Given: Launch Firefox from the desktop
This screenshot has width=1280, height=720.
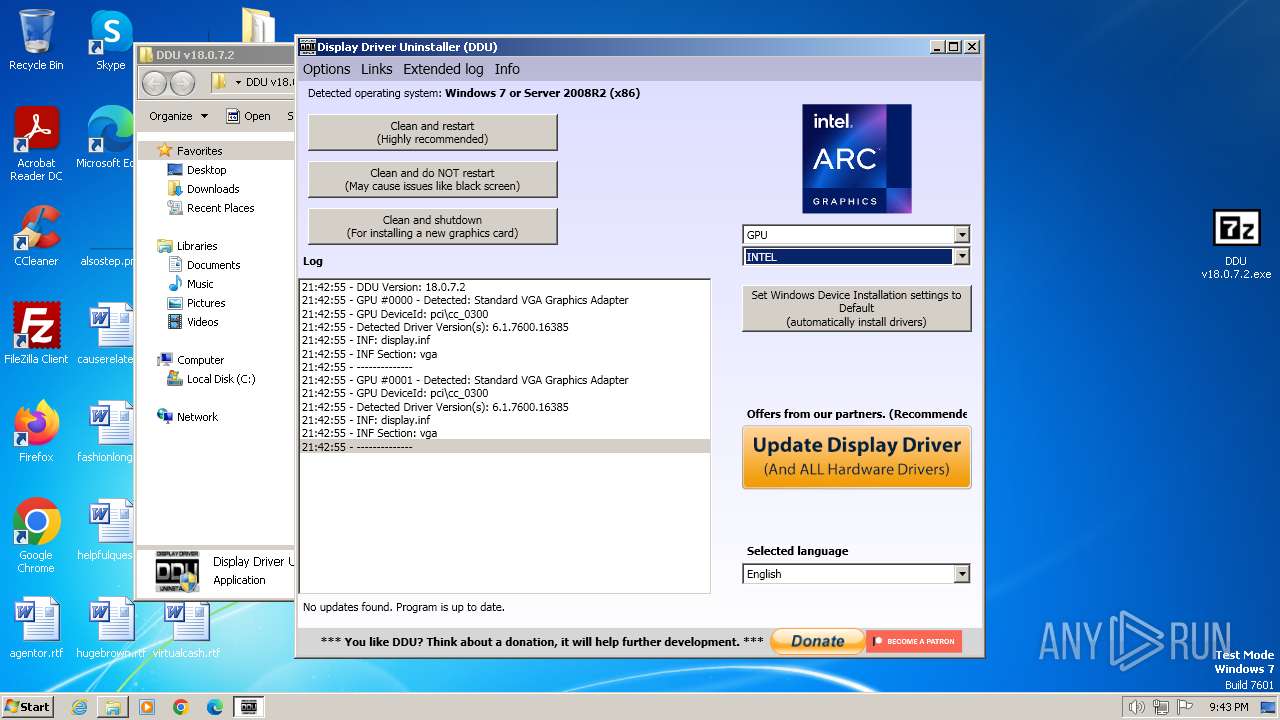Looking at the screenshot, I should pos(36,431).
